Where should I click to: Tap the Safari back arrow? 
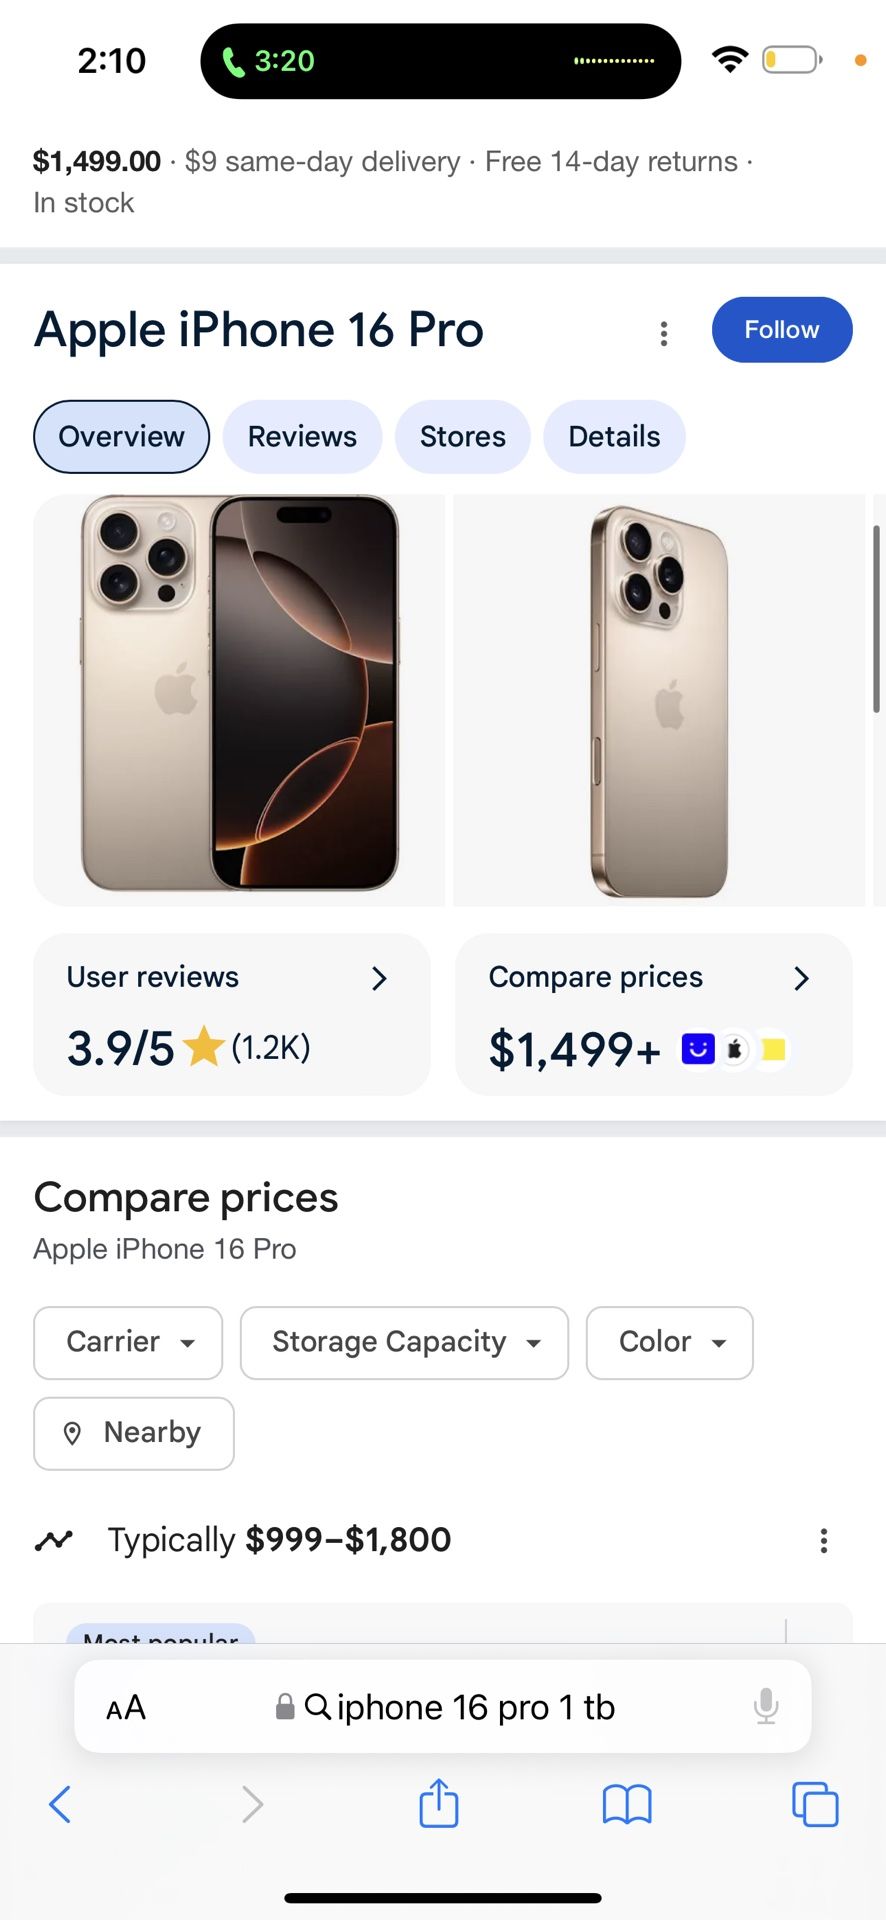60,1805
